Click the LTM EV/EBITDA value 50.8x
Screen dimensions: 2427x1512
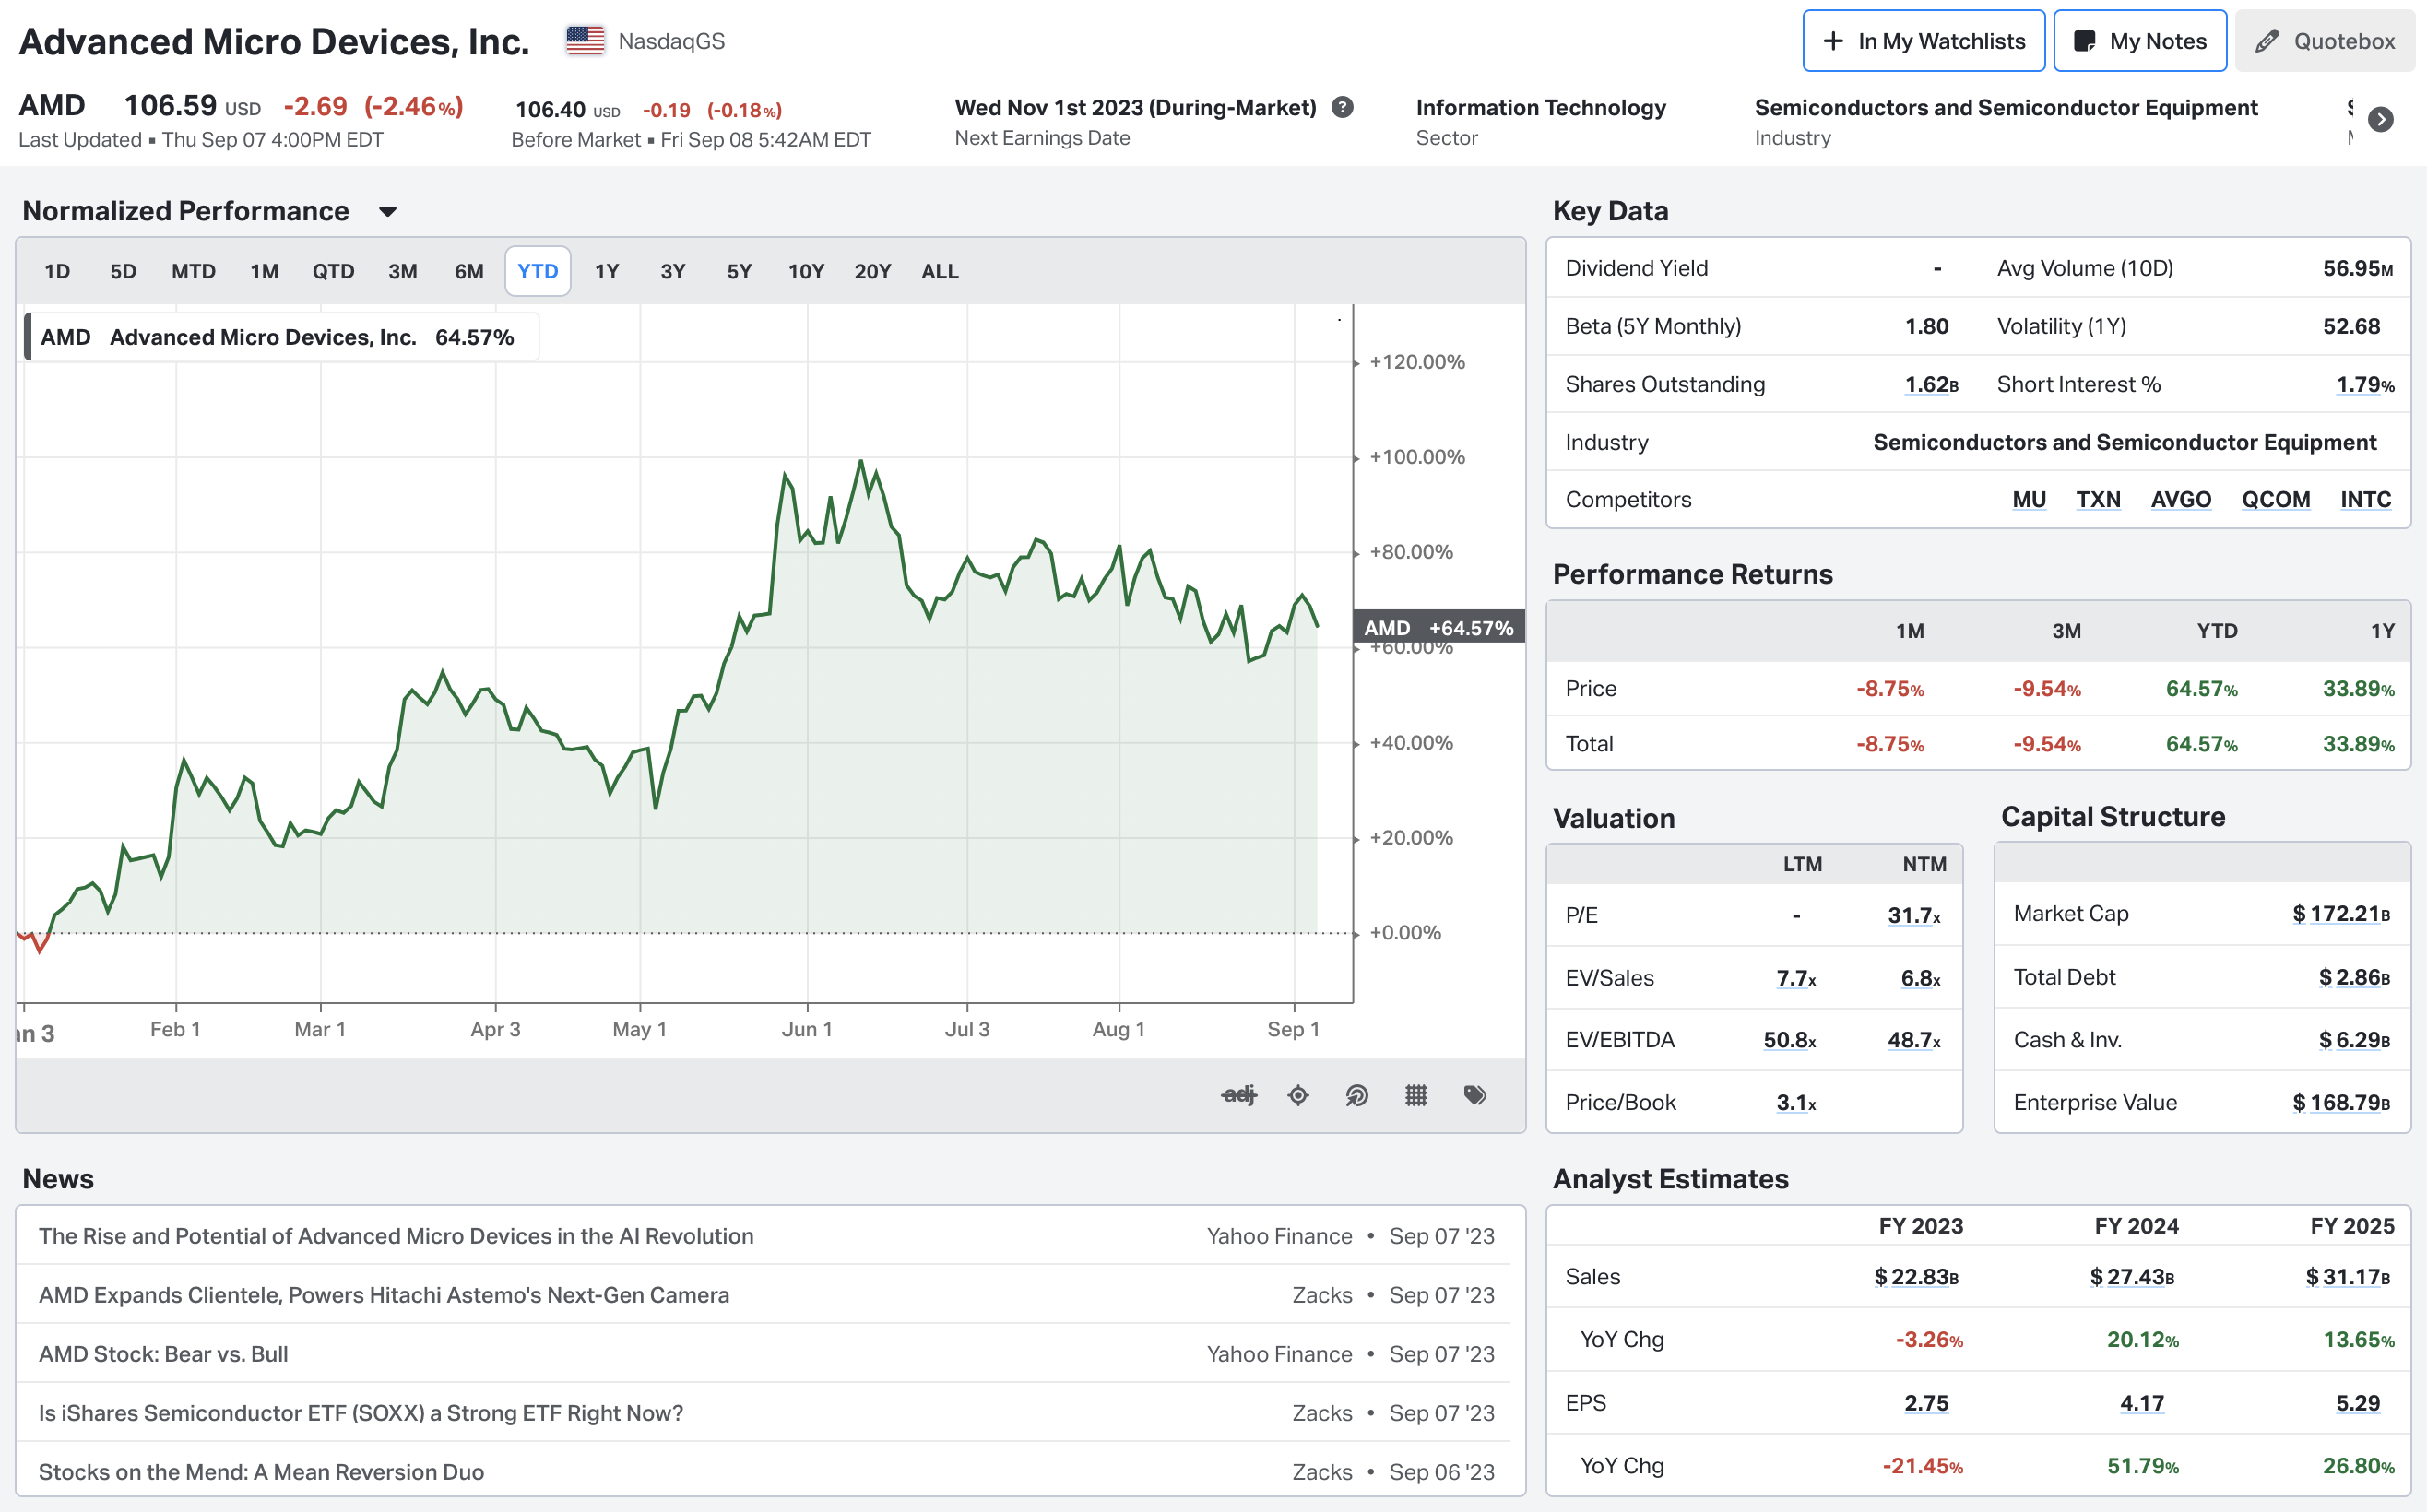(x=1790, y=1040)
